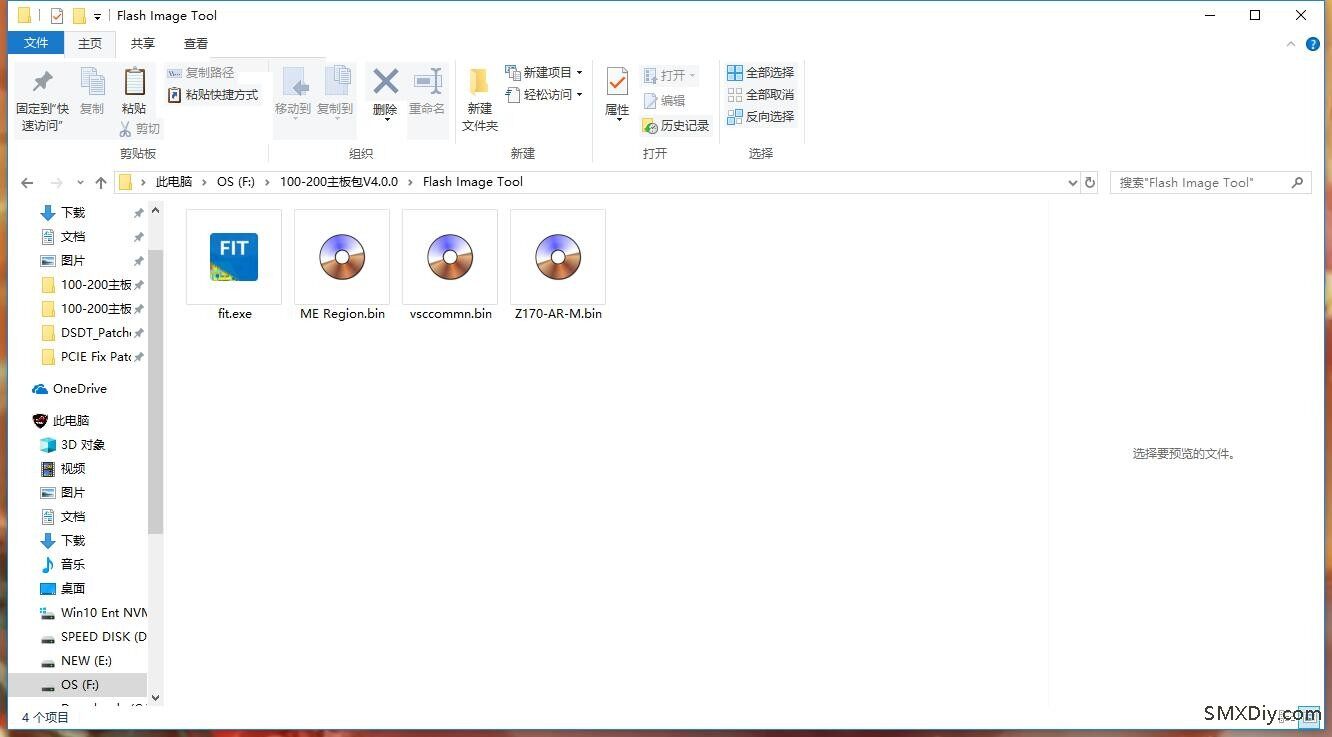Open 视频 folder in navigation pane
The width and height of the screenshot is (1332, 737).
pos(72,468)
